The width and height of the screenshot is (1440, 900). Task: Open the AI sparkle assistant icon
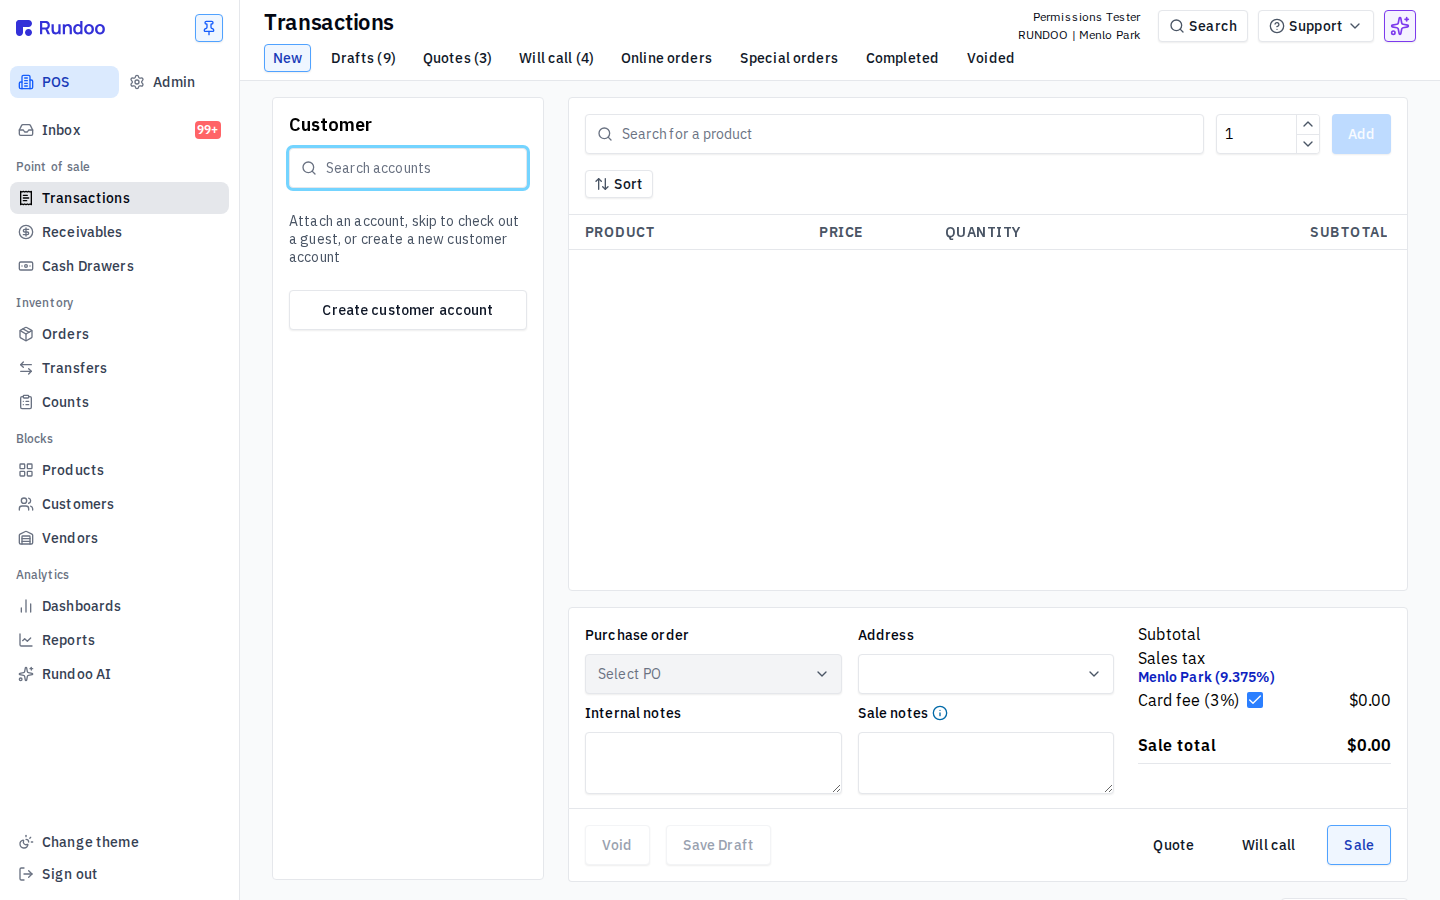[x=1400, y=26]
